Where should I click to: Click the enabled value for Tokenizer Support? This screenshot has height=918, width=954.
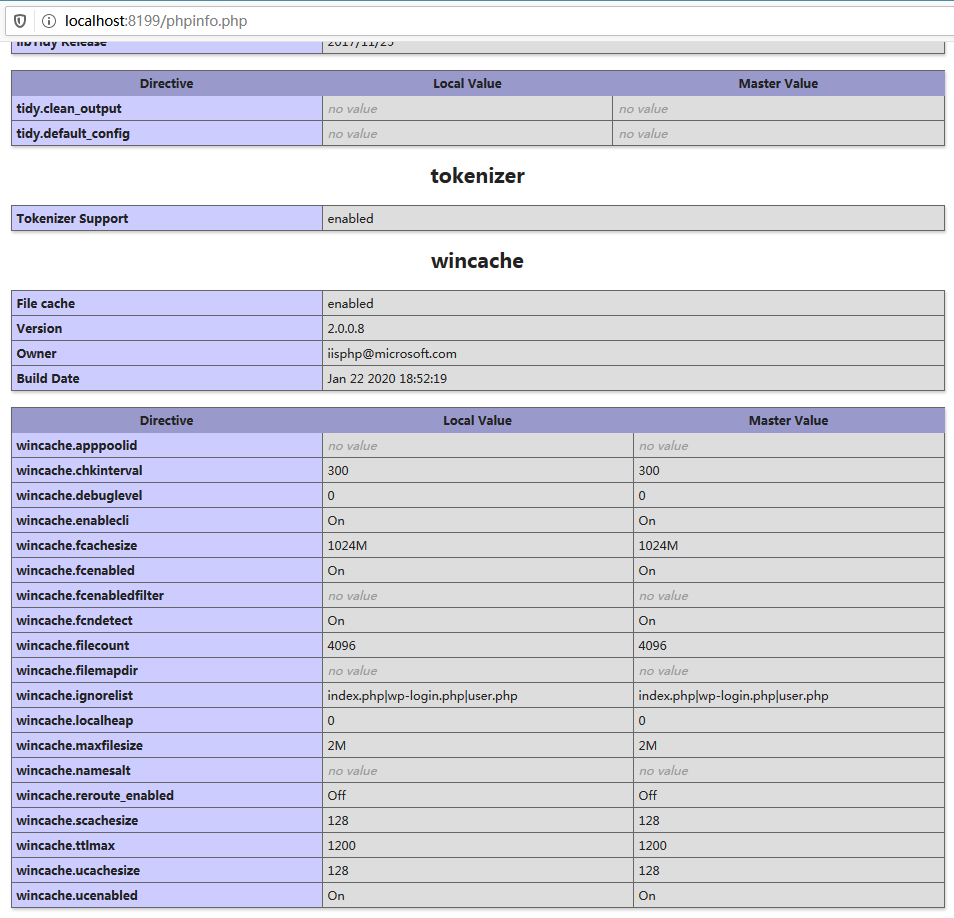(350, 218)
